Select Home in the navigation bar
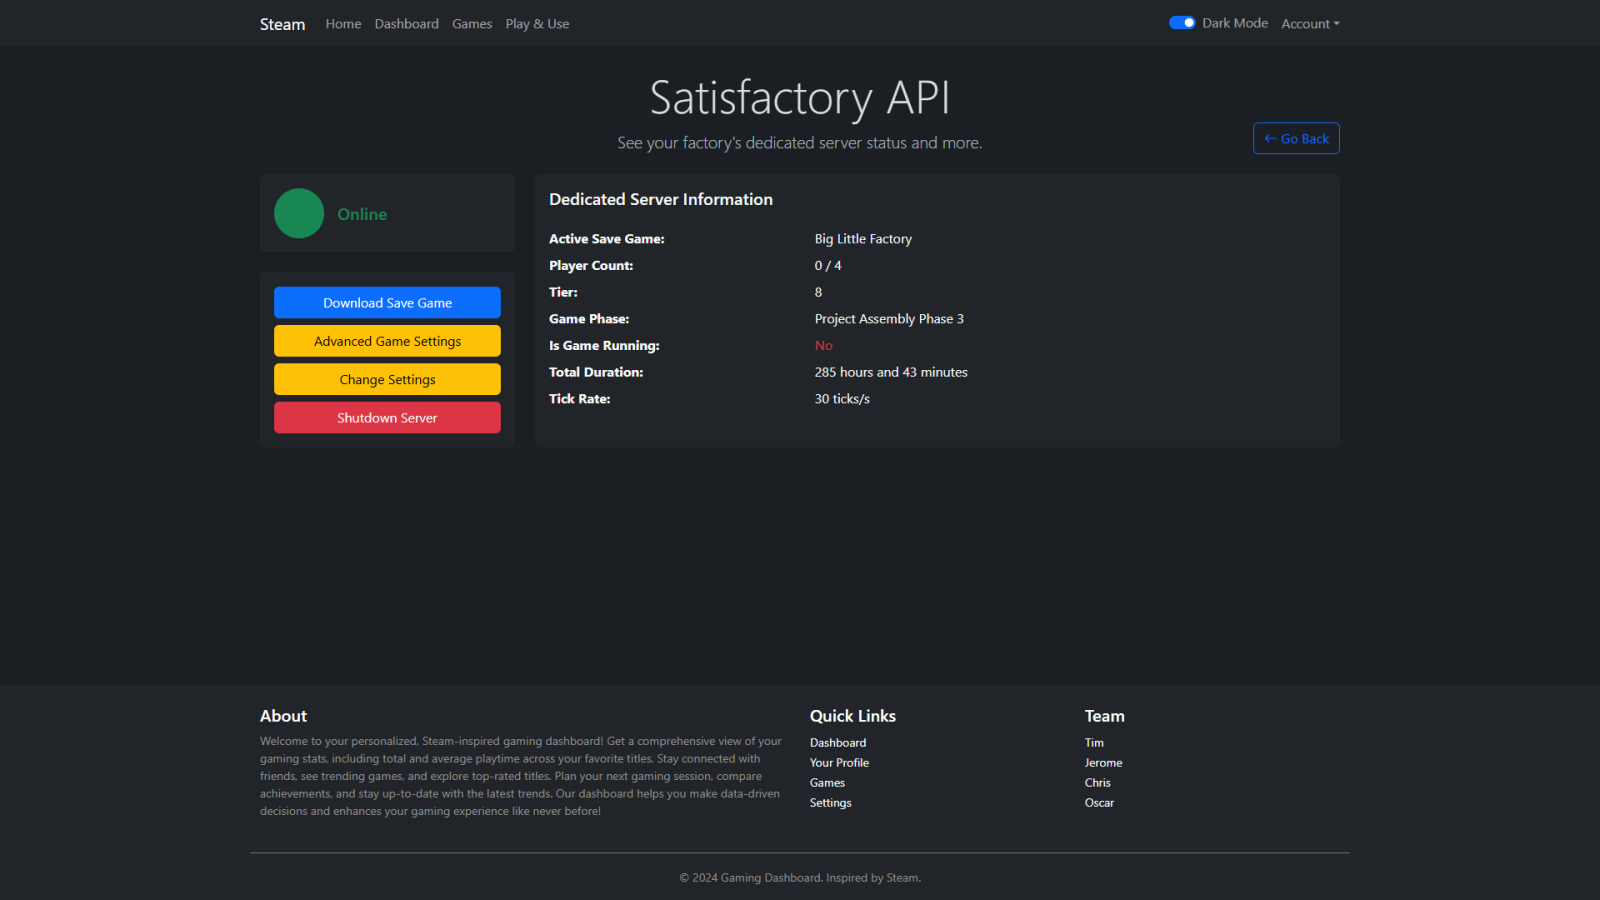Viewport: 1600px width, 900px height. click(x=343, y=23)
